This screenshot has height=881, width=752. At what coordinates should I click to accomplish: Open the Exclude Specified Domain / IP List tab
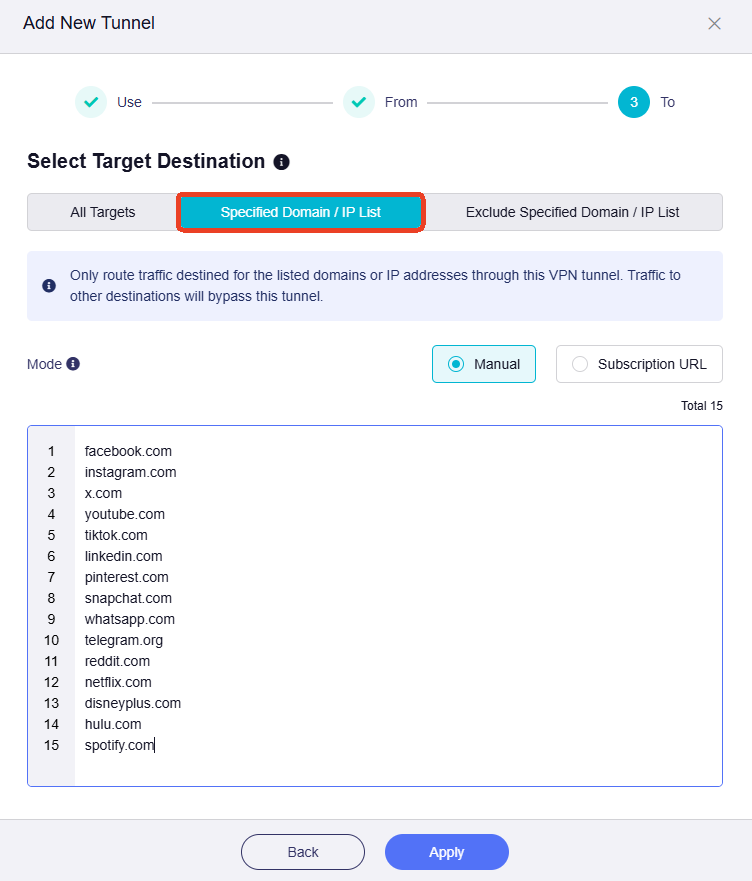point(571,212)
